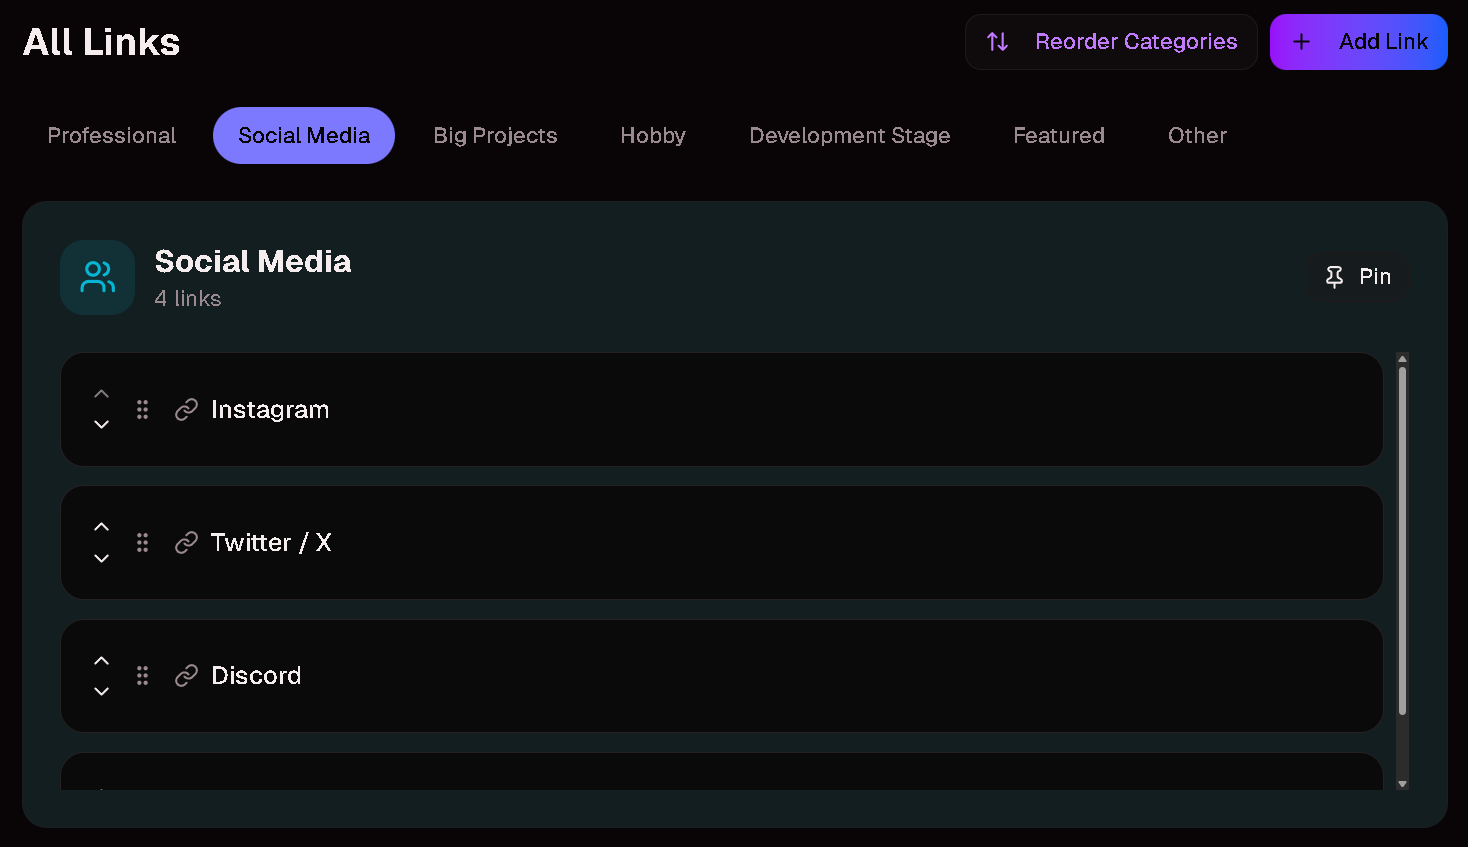The width and height of the screenshot is (1468, 847).
Task: Click the Social Media people icon
Action: pos(98,277)
